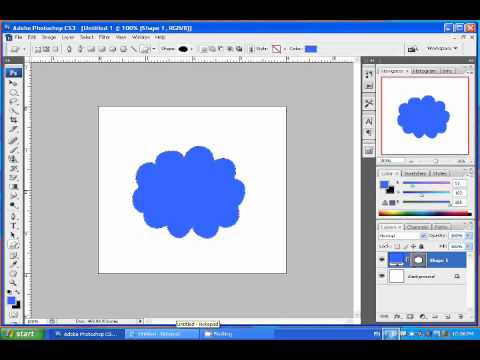Enable Paths mode in options bar
Screen dimensions: 480x360
(x=46, y=49)
